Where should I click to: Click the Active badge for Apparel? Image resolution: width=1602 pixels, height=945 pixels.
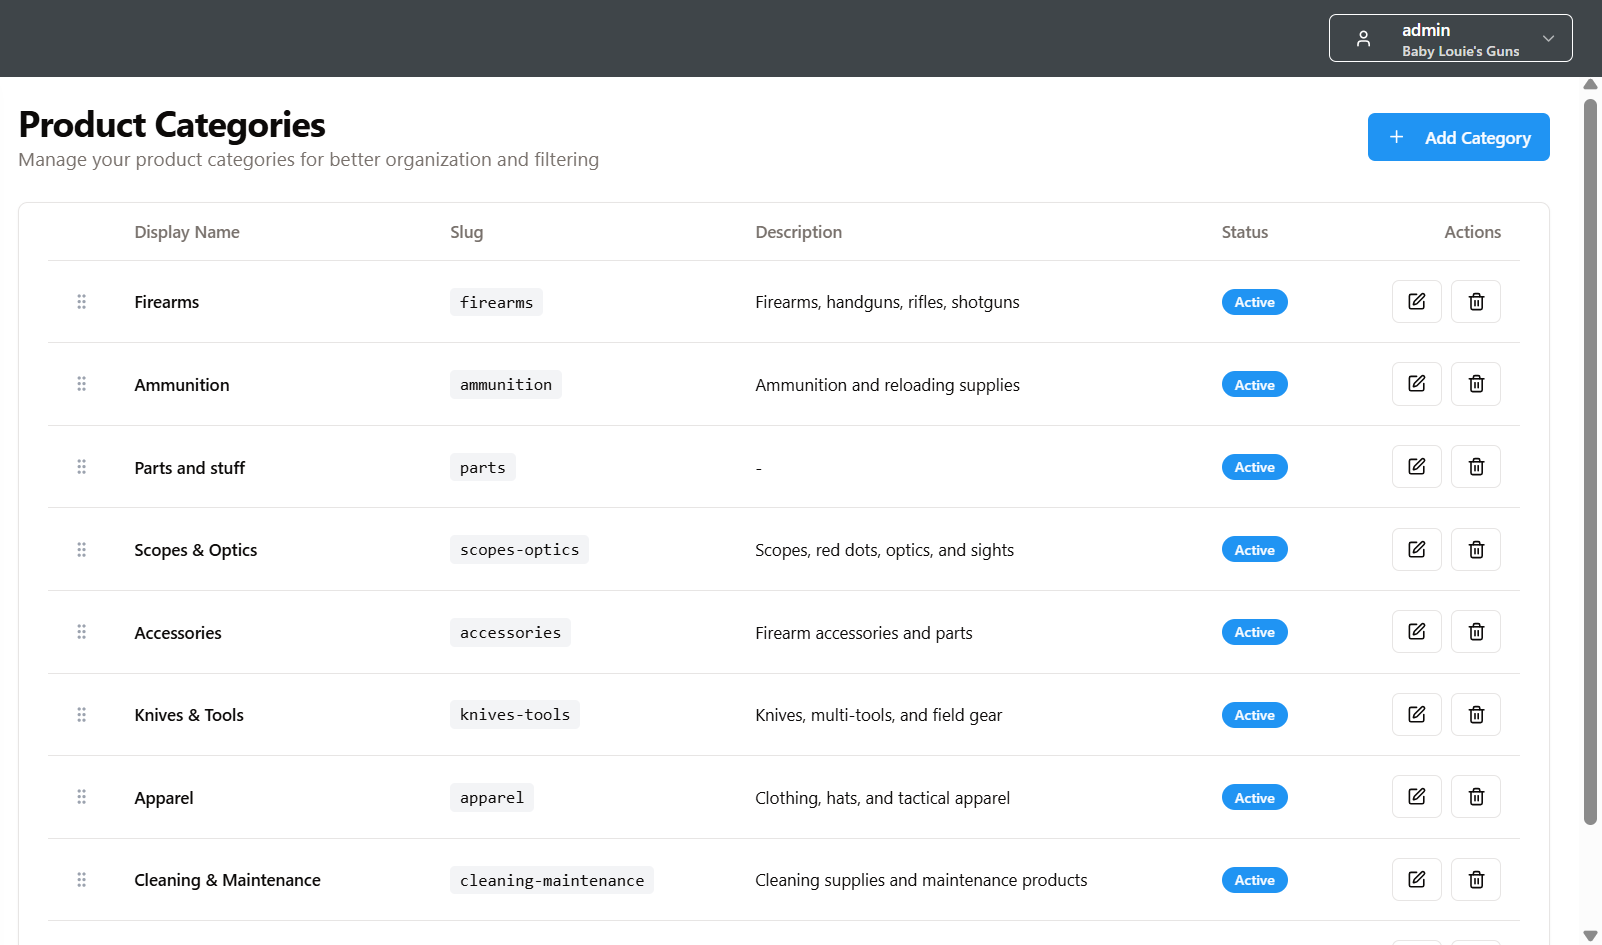[x=1254, y=798]
